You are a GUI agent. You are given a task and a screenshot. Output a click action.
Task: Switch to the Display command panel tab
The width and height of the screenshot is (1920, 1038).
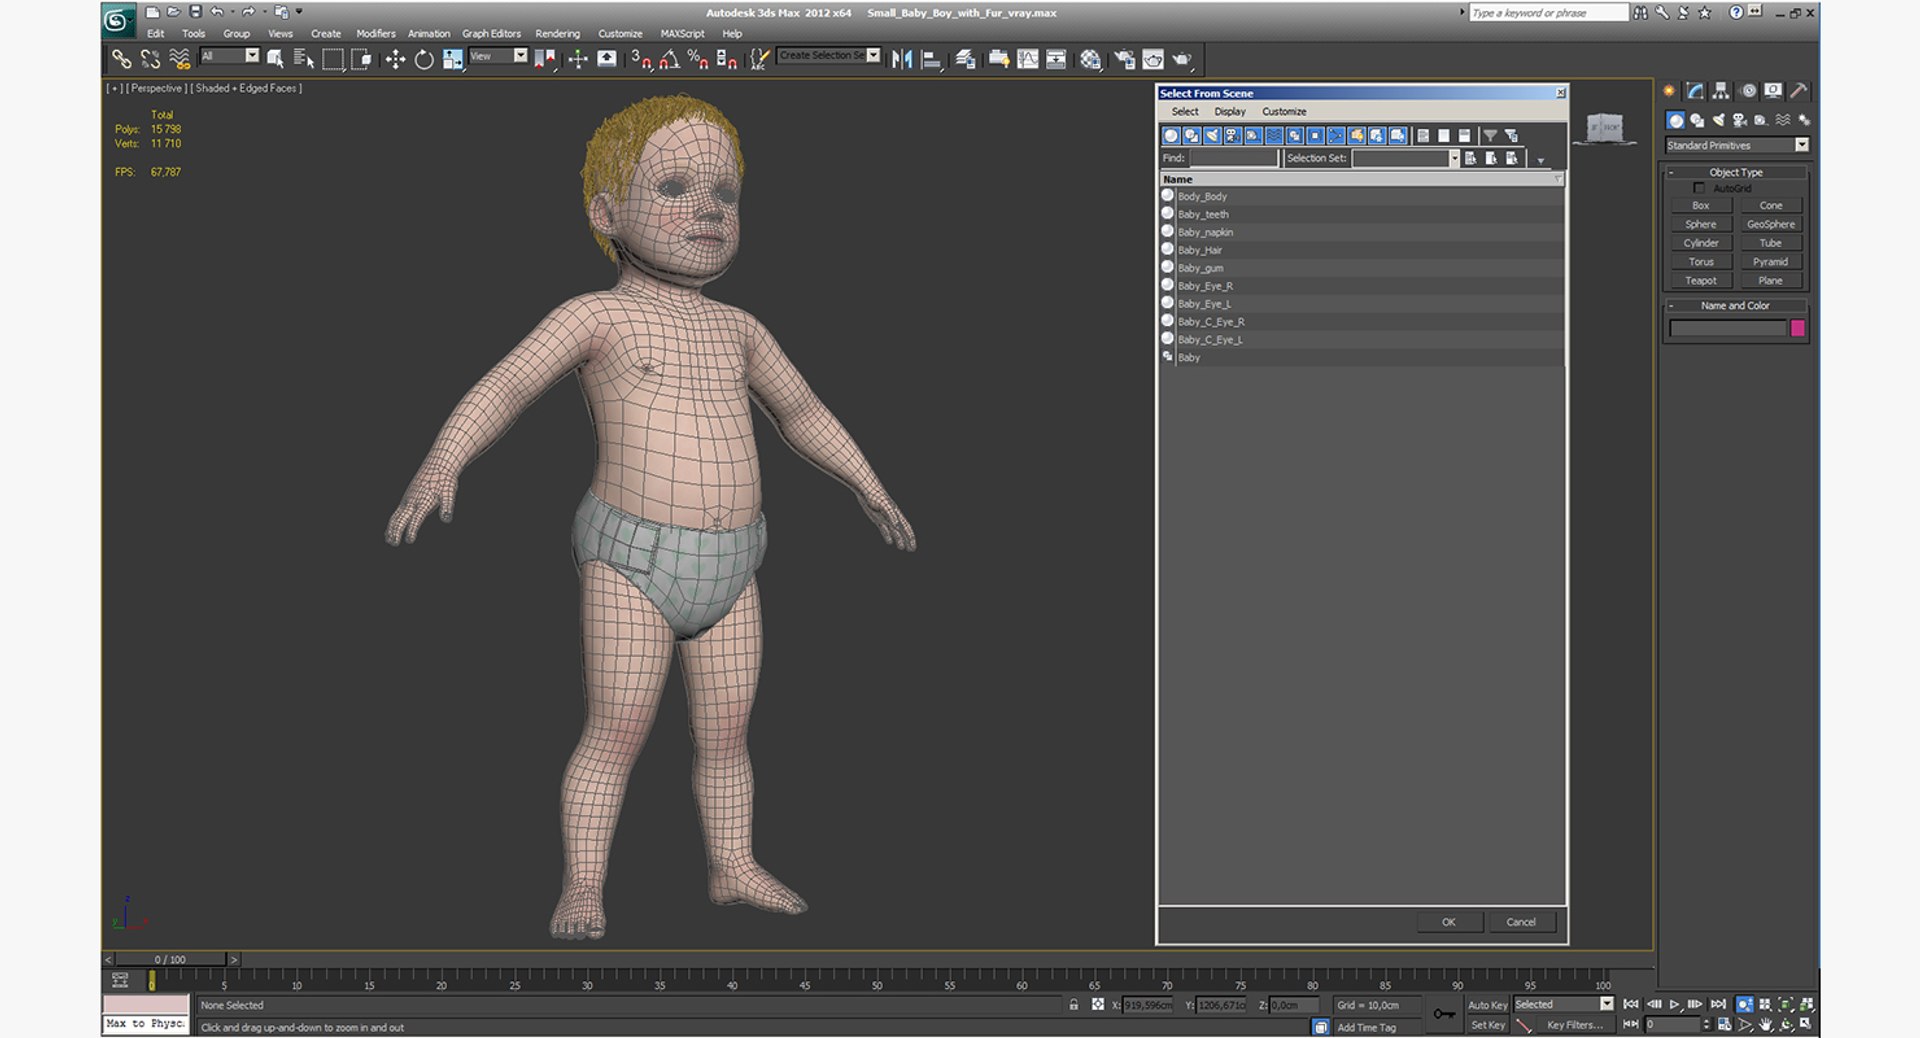click(1773, 91)
